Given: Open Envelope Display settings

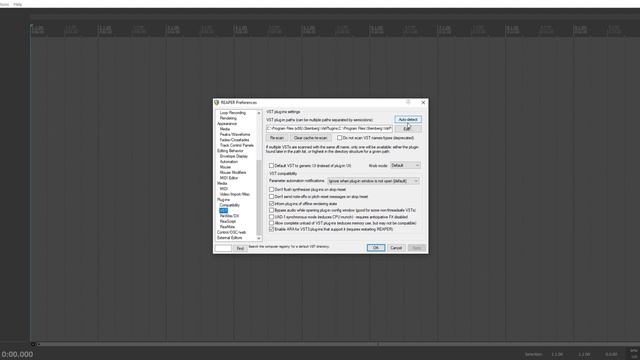Looking at the screenshot, I should (x=234, y=156).
